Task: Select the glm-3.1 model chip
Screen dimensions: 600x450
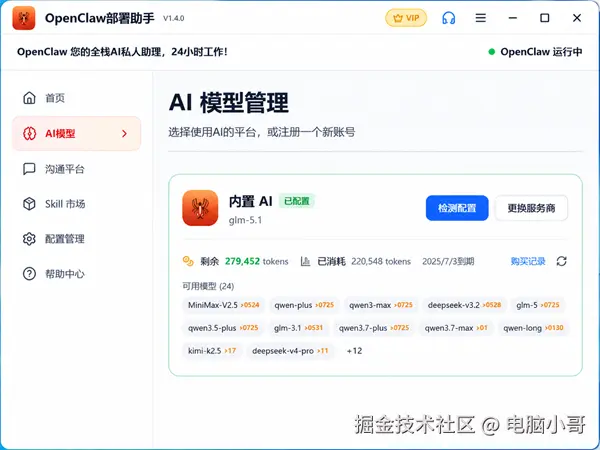Action: click(298, 328)
